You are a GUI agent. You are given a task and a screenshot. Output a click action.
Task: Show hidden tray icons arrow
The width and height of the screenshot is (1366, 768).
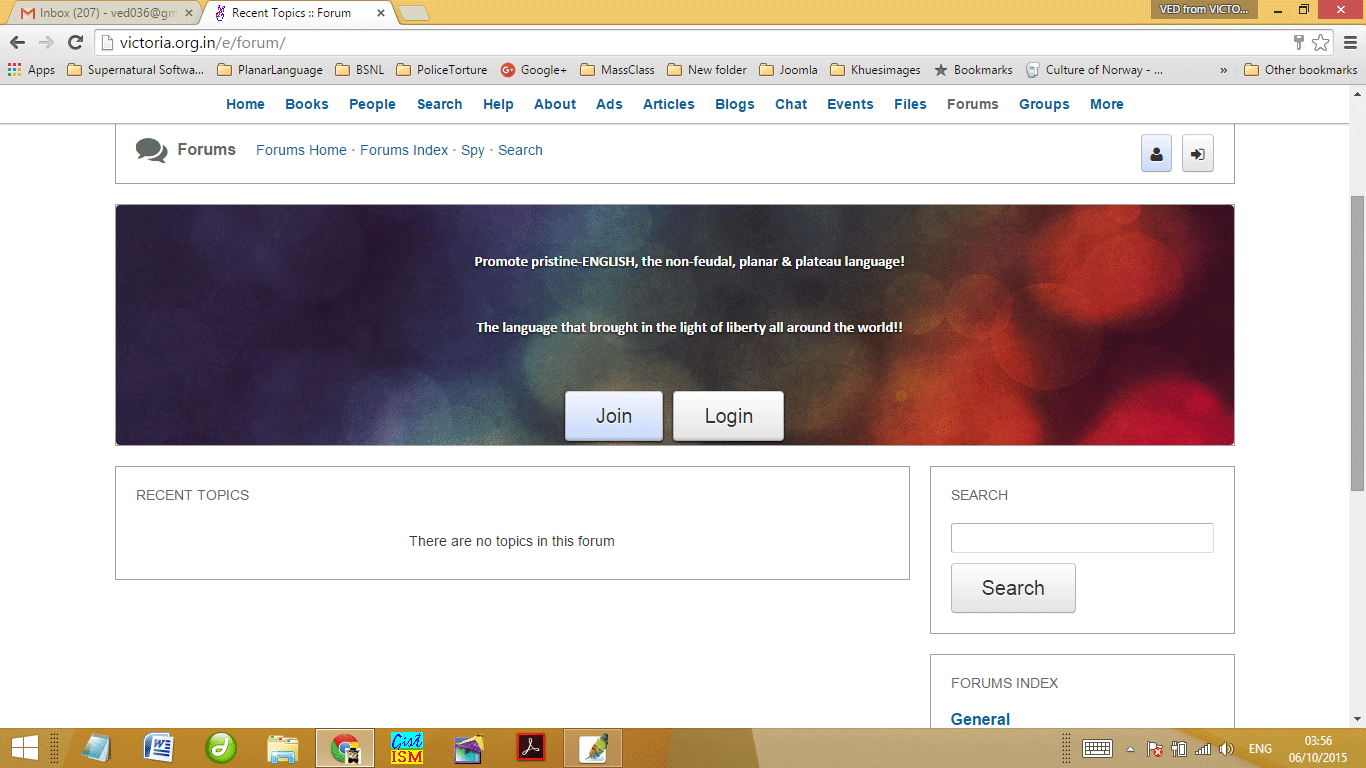tap(1130, 748)
